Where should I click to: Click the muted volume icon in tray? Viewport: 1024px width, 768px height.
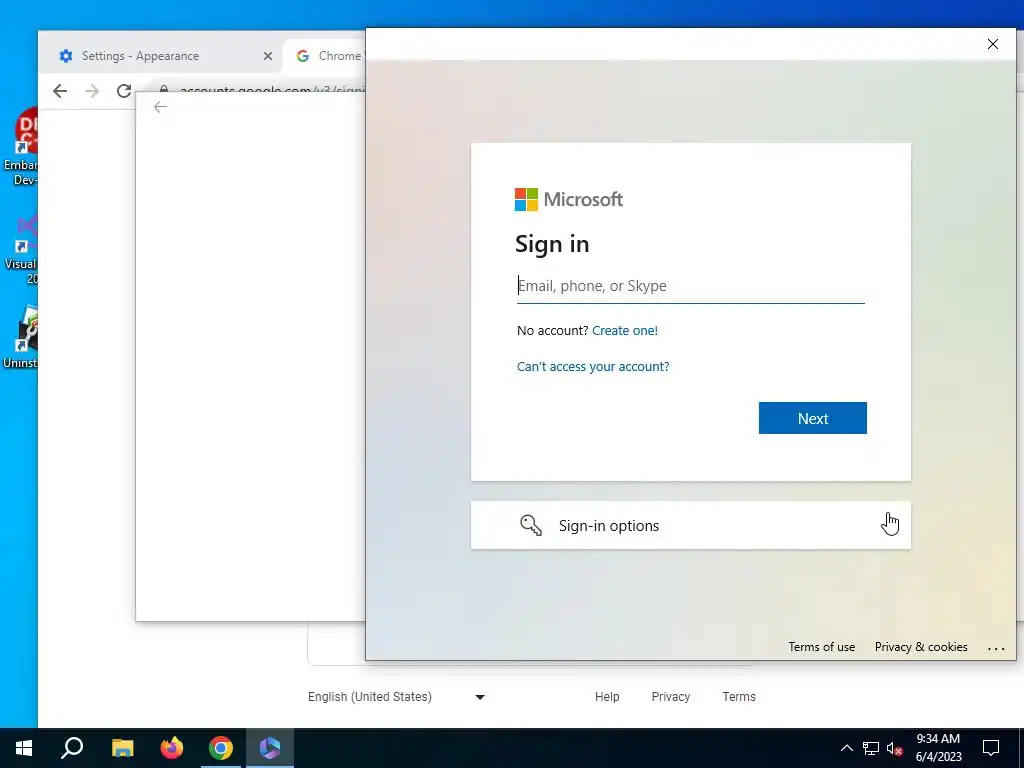pyautogui.click(x=895, y=748)
